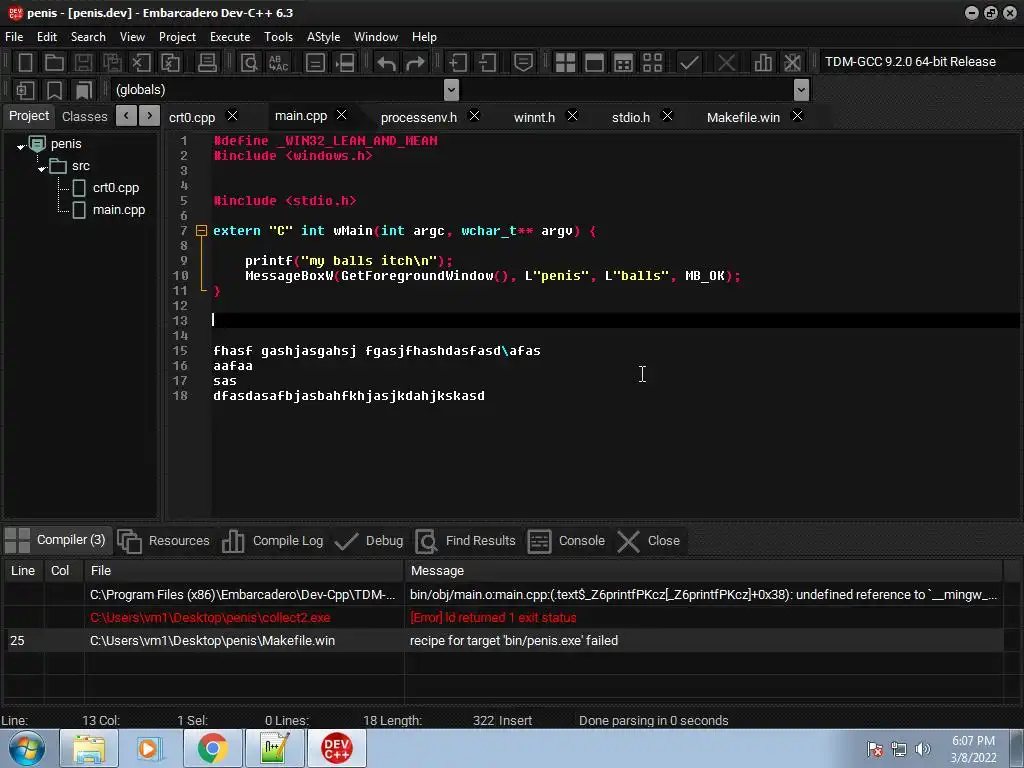Open crt0.cpp in project tree
The width and height of the screenshot is (1024, 768).
click(x=116, y=188)
